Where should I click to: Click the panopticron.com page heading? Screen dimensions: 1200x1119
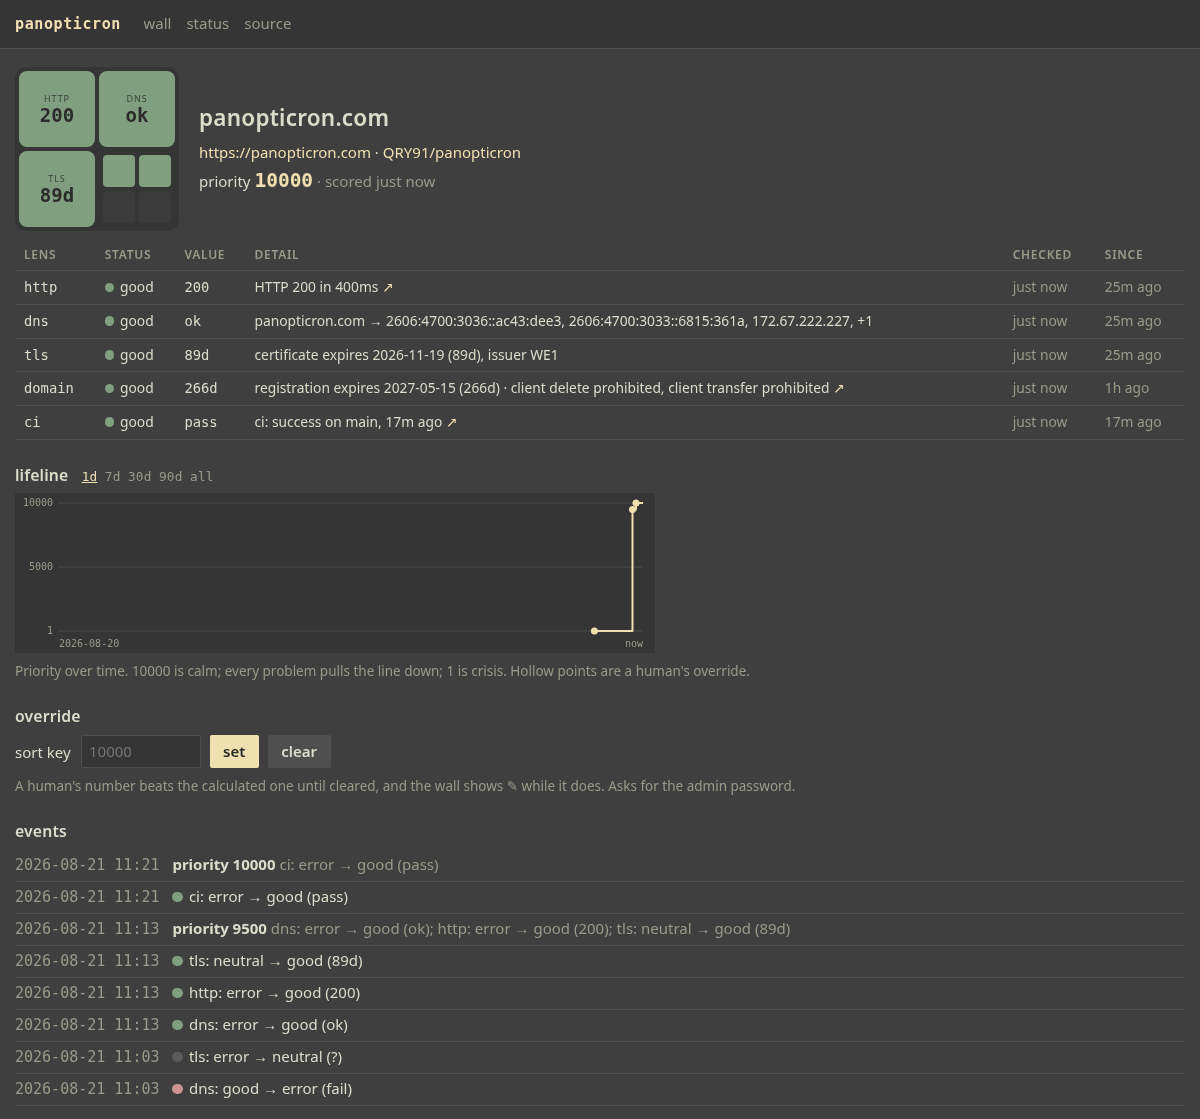pos(294,118)
